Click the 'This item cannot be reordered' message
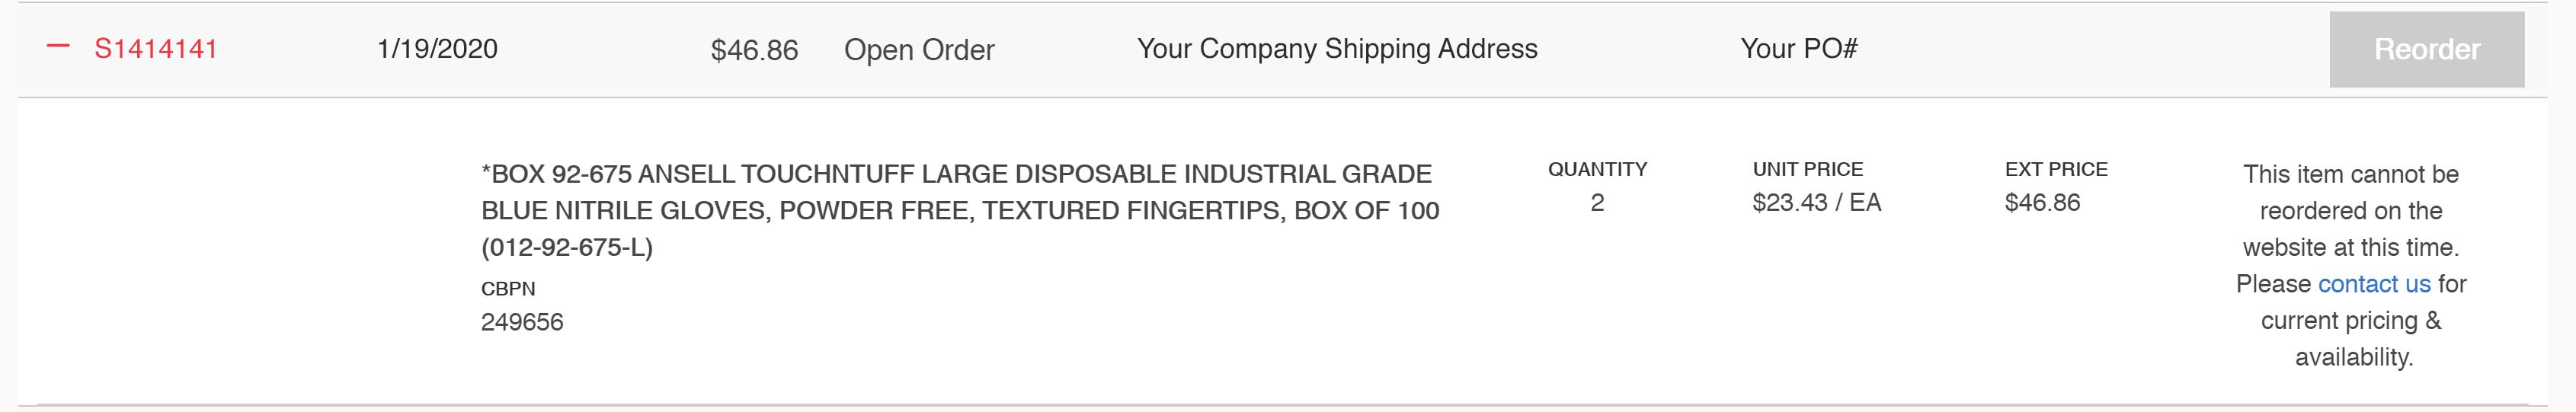 tap(2350, 192)
